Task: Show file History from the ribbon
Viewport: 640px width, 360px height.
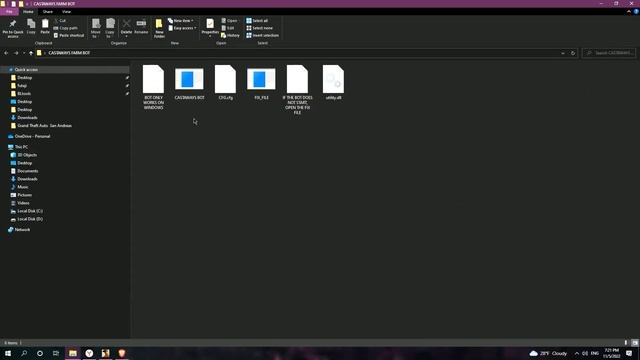Action: pos(230,36)
